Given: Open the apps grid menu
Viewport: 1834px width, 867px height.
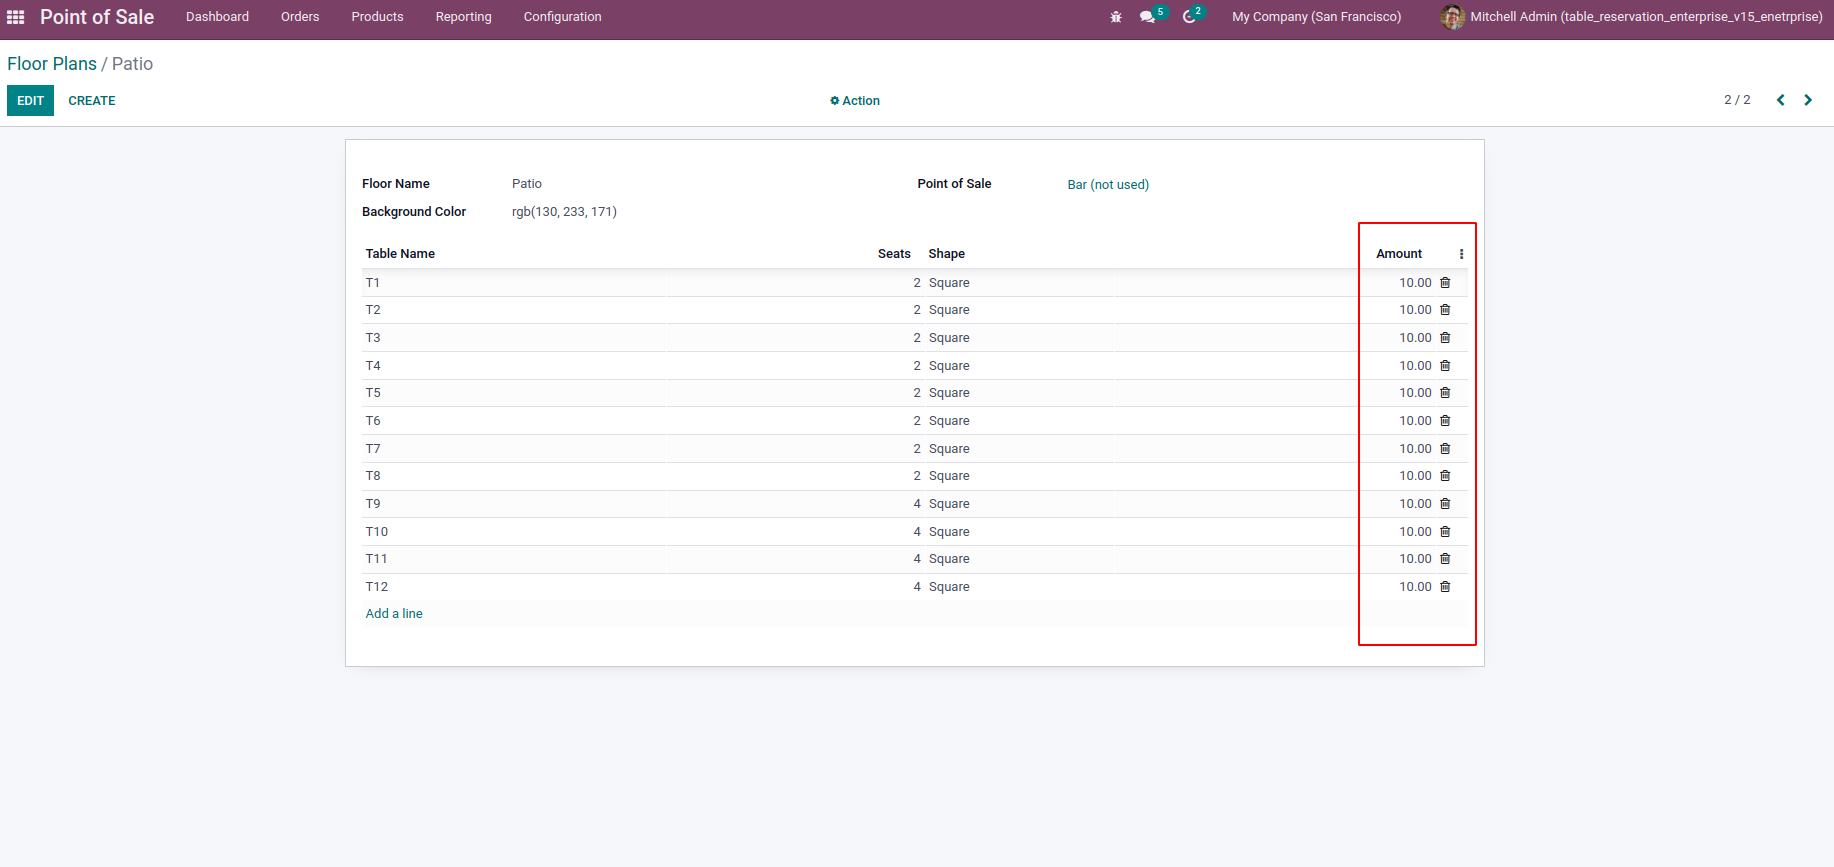Looking at the screenshot, I should coord(16,17).
